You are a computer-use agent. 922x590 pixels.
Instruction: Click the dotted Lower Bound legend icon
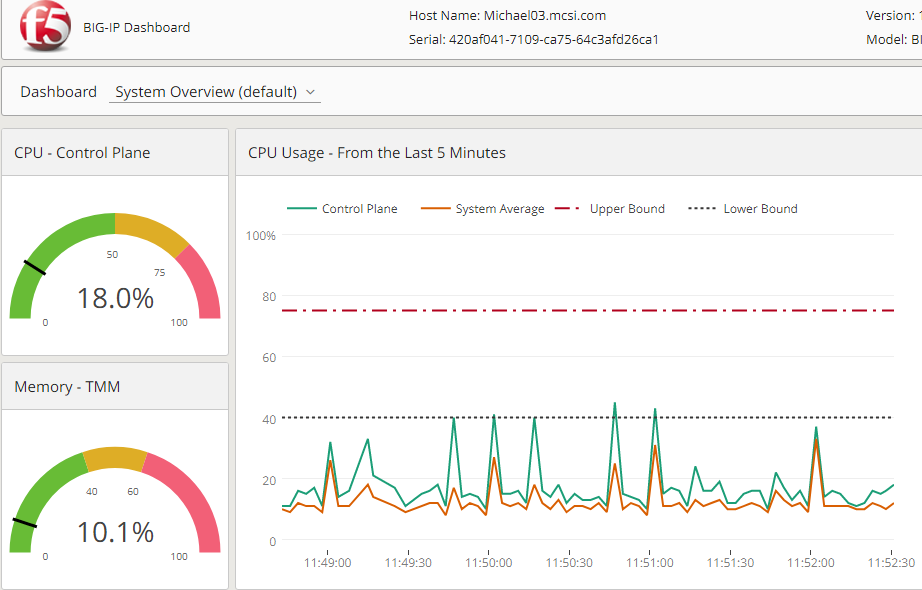(703, 209)
